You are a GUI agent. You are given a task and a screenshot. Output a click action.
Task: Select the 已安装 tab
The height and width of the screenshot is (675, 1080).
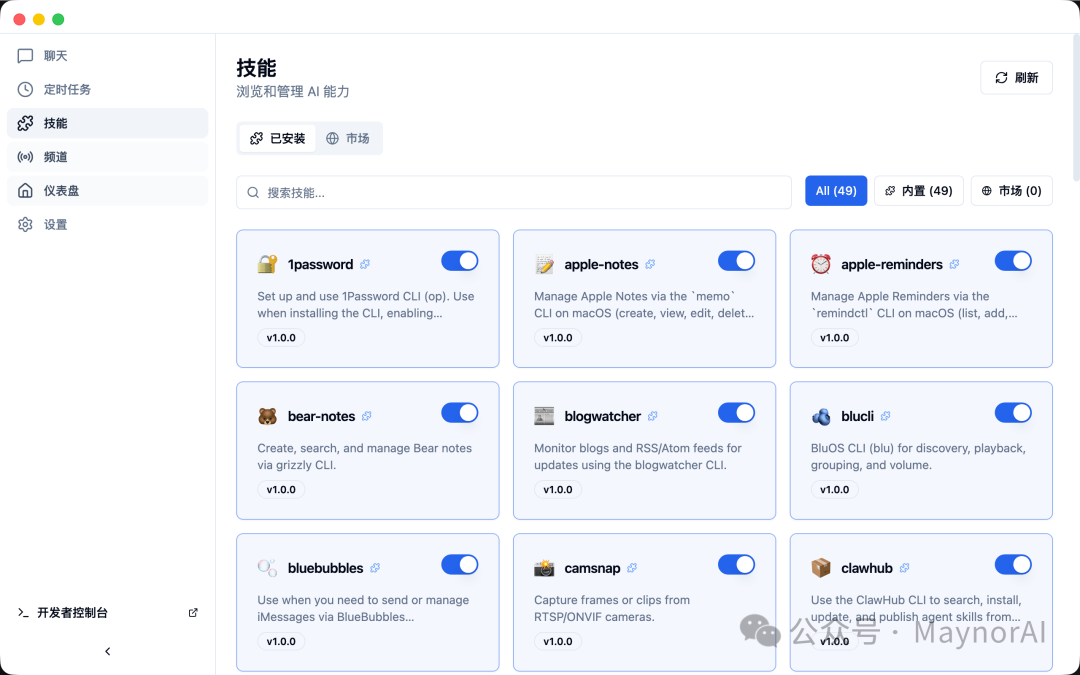tap(277, 138)
